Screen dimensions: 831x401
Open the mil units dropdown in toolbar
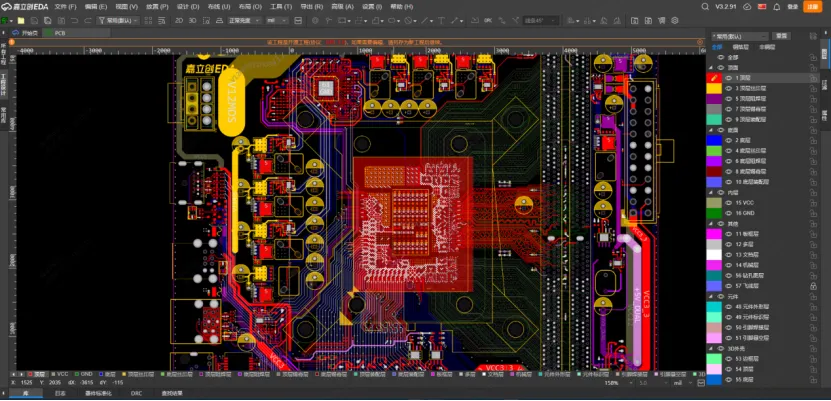(x=277, y=21)
